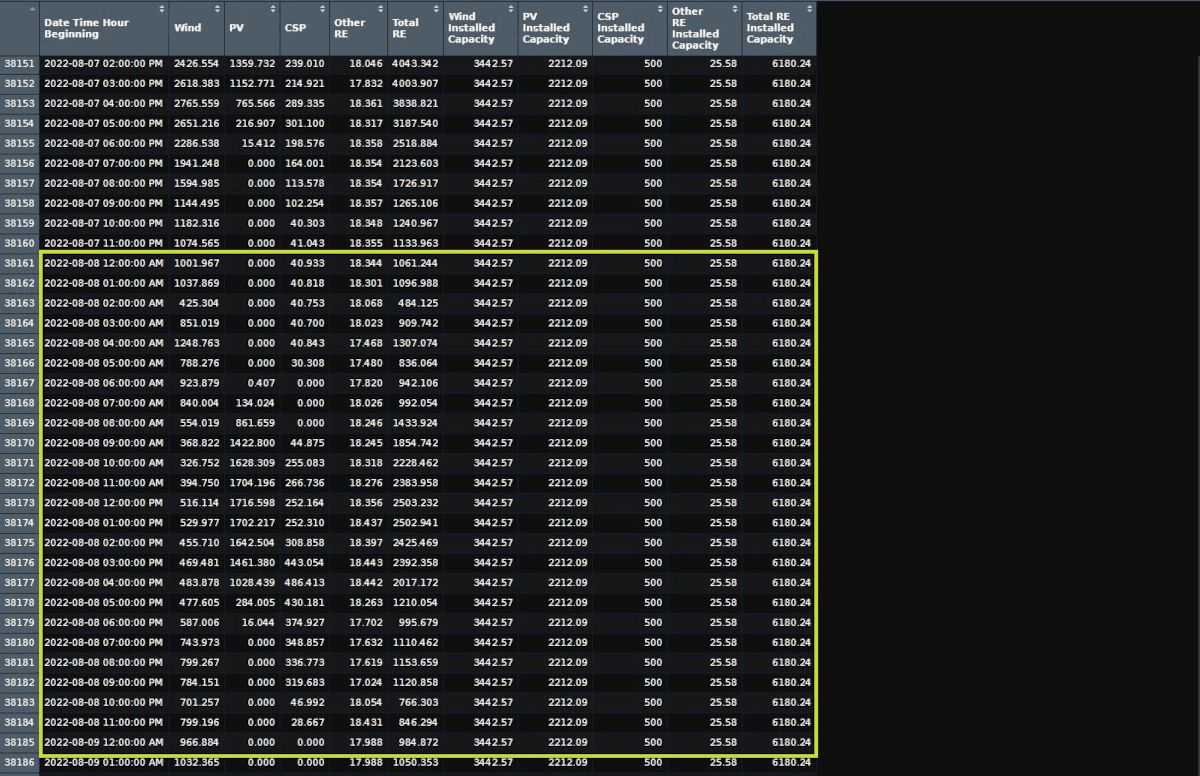This screenshot has width=1200, height=776.
Task: Sort using PV Installed Capacity arrows
Action: 587,9
